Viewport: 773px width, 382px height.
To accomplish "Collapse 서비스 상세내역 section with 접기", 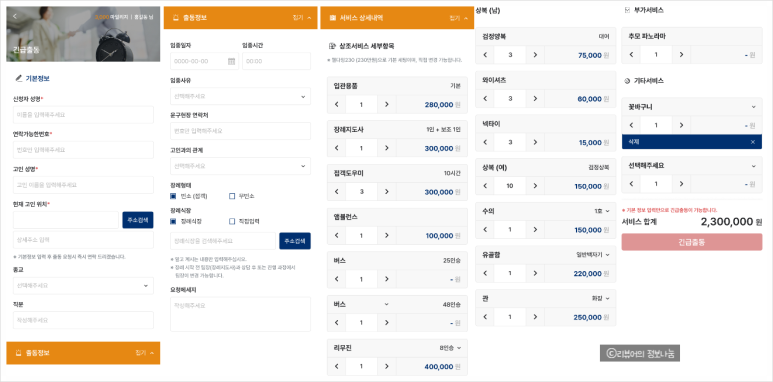I will (x=459, y=18).
